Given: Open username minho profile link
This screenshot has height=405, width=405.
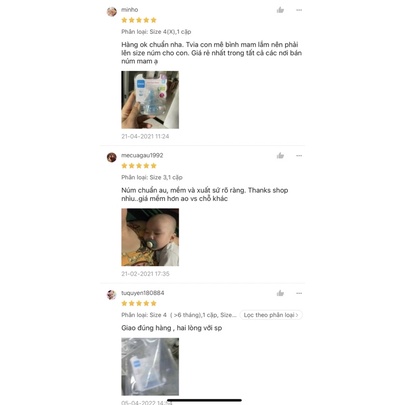Looking at the screenshot, I should [x=130, y=10].
